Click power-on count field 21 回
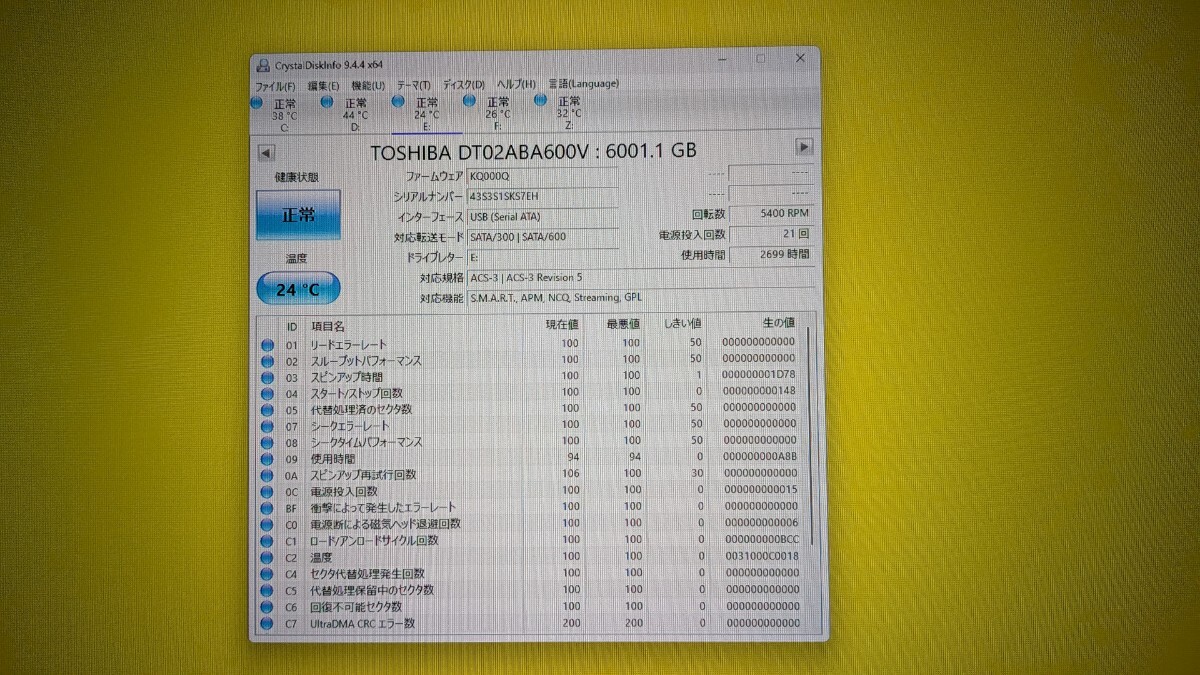 pos(771,235)
